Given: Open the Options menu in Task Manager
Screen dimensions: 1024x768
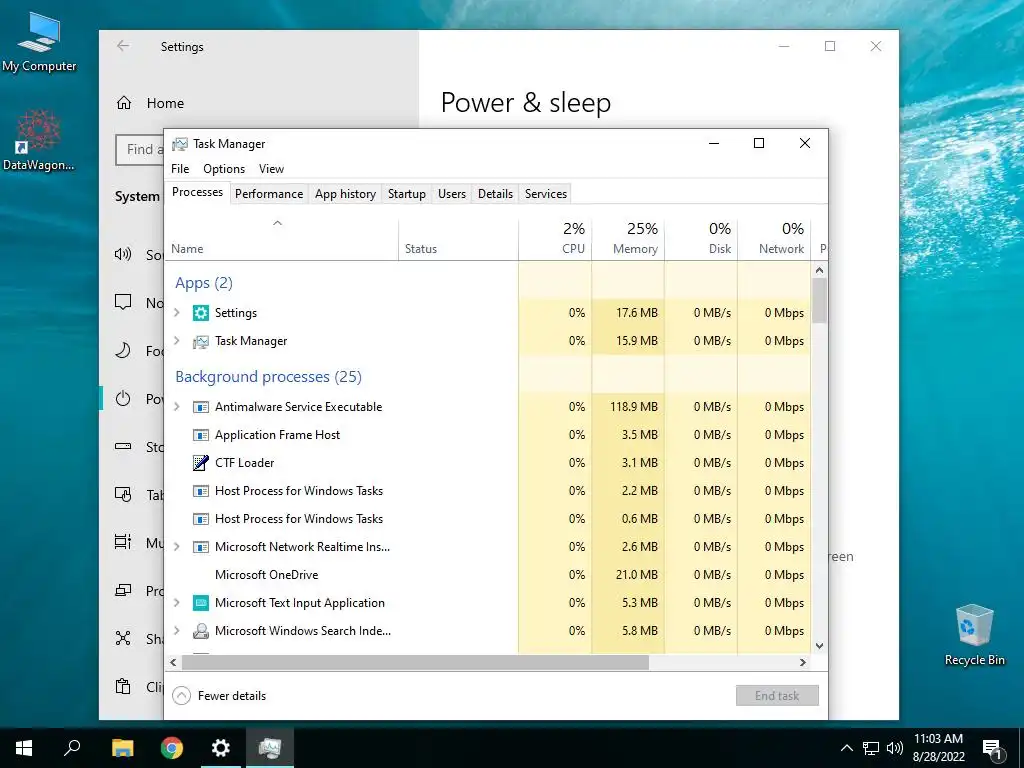Looking at the screenshot, I should 224,168.
